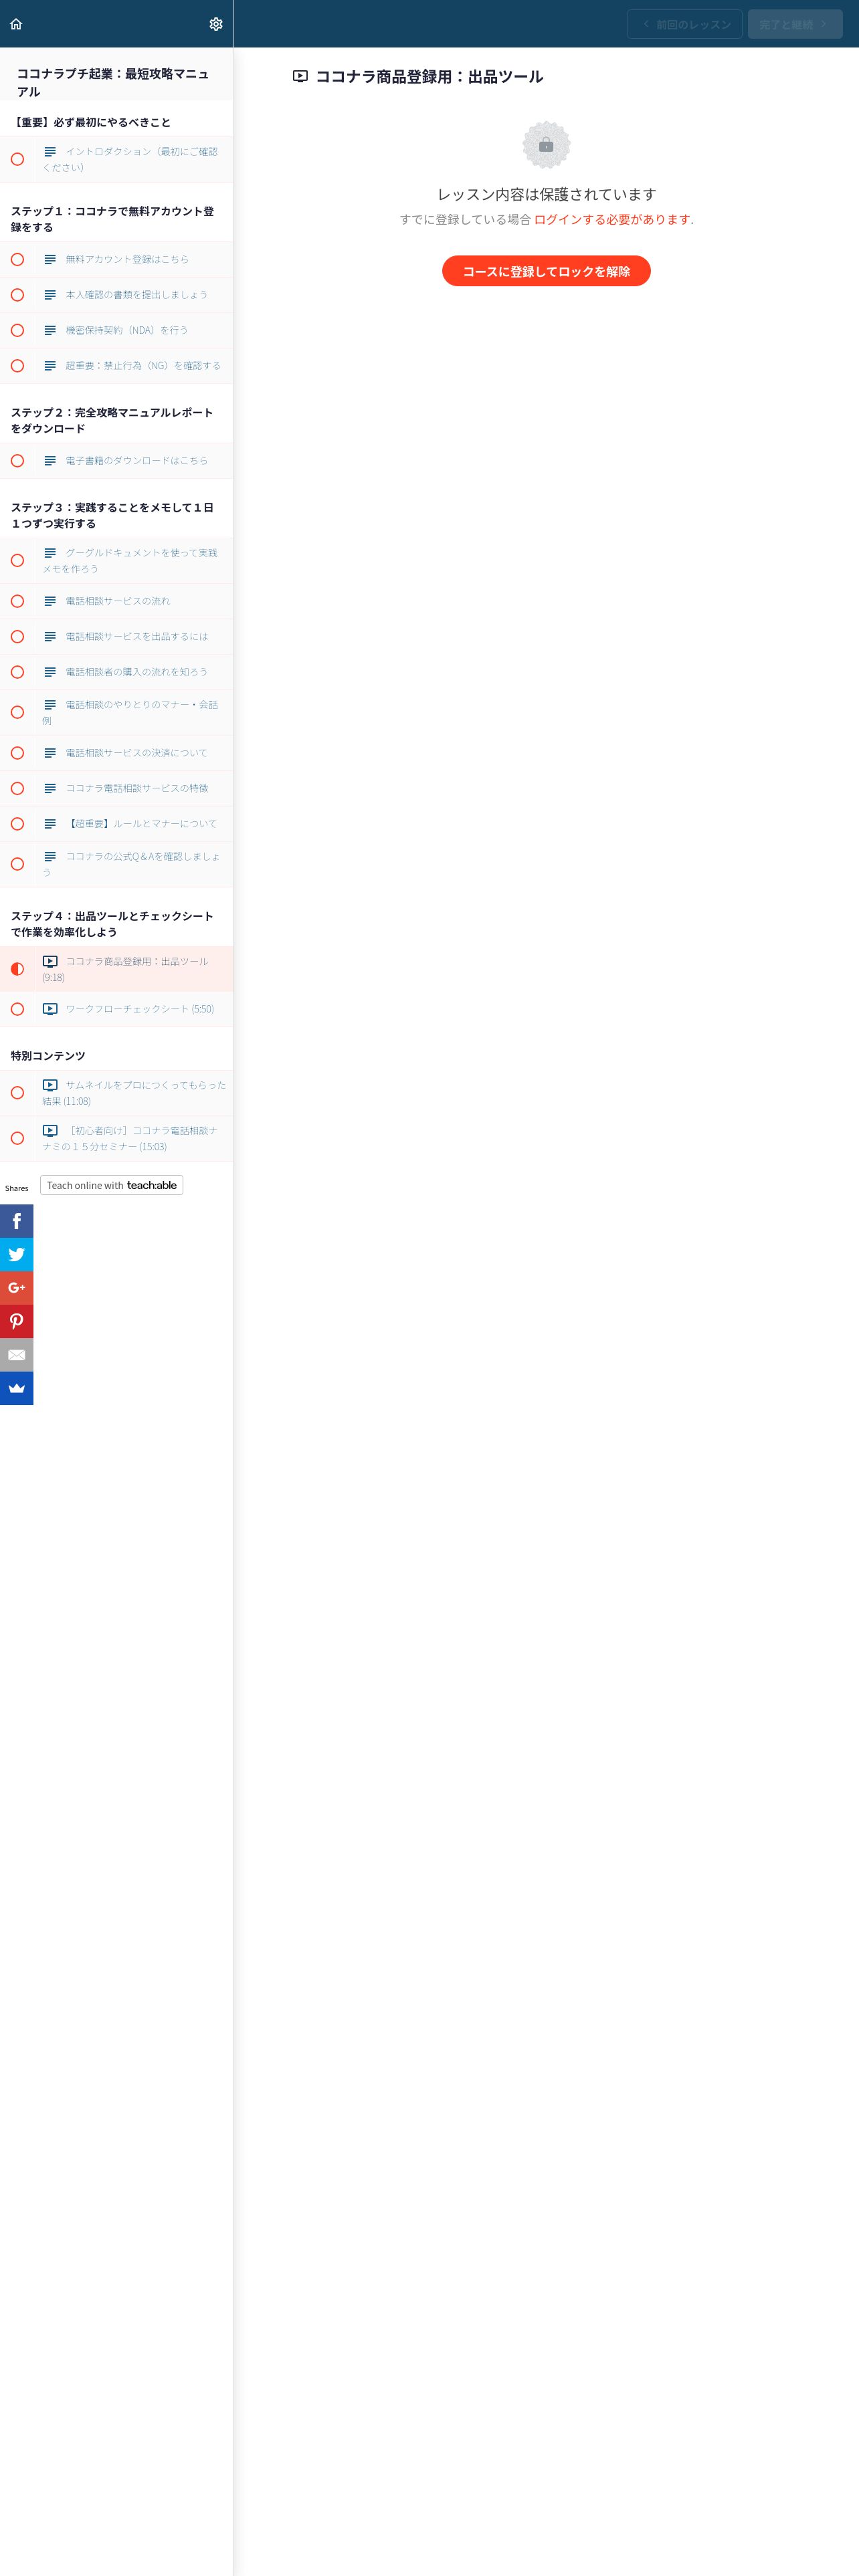Toggle half-filled circle of current lesson
This screenshot has width=859, height=2576.
[17, 969]
